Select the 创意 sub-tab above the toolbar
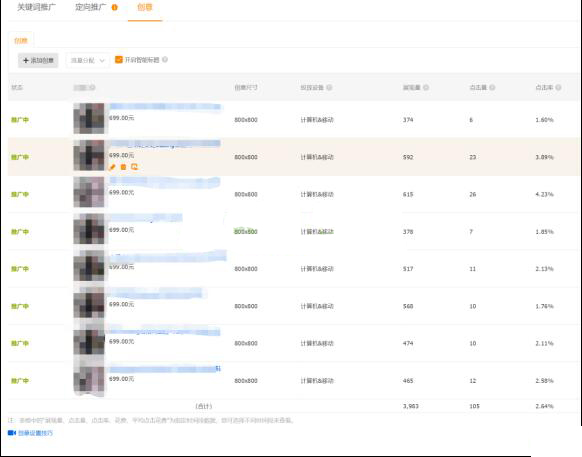The height and width of the screenshot is (457, 582). click(21, 40)
